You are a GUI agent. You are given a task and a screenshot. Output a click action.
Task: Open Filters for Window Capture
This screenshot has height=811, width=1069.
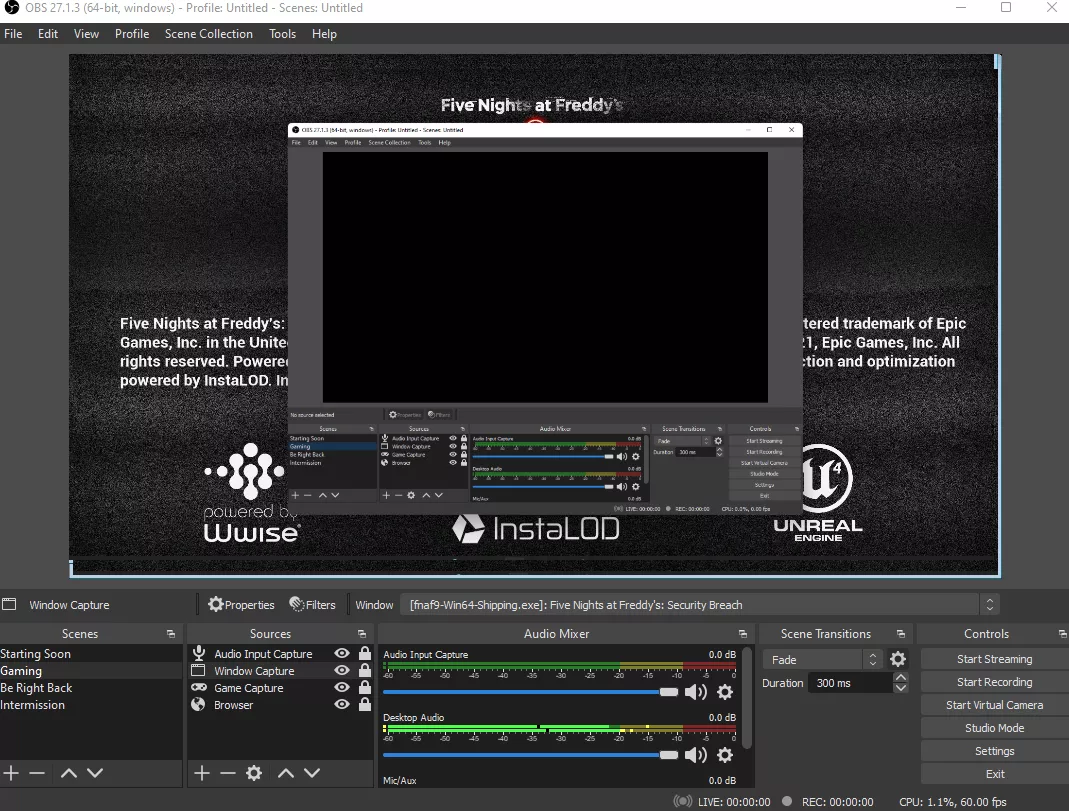[x=312, y=605]
